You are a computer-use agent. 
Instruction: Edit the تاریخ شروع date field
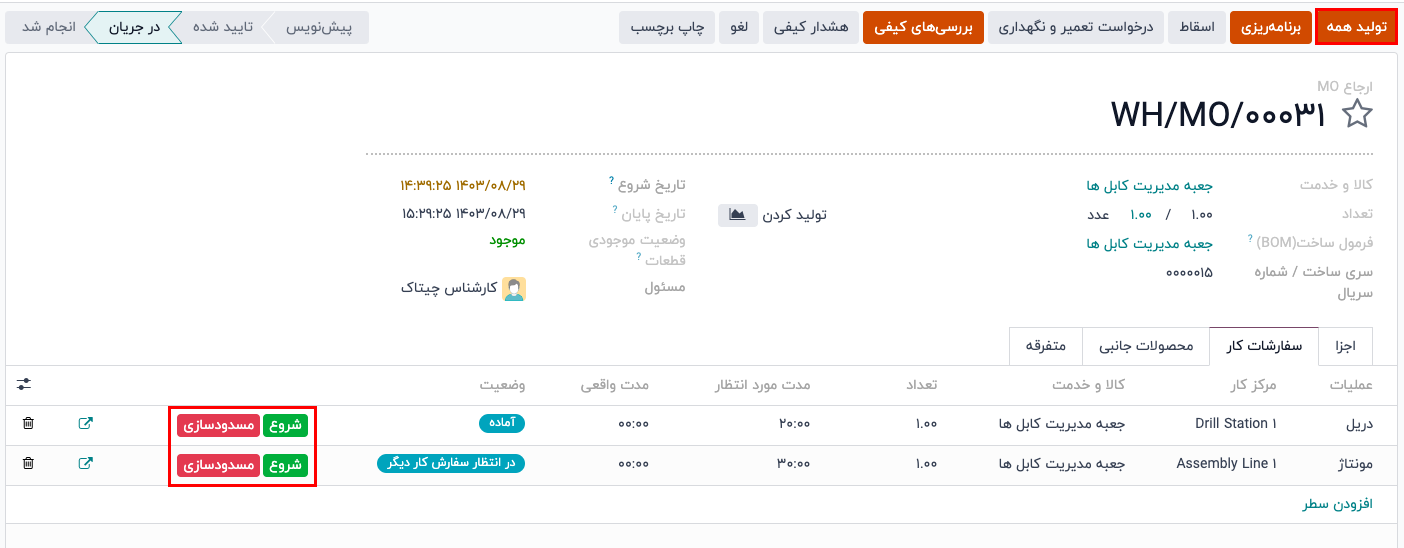(462, 185)
